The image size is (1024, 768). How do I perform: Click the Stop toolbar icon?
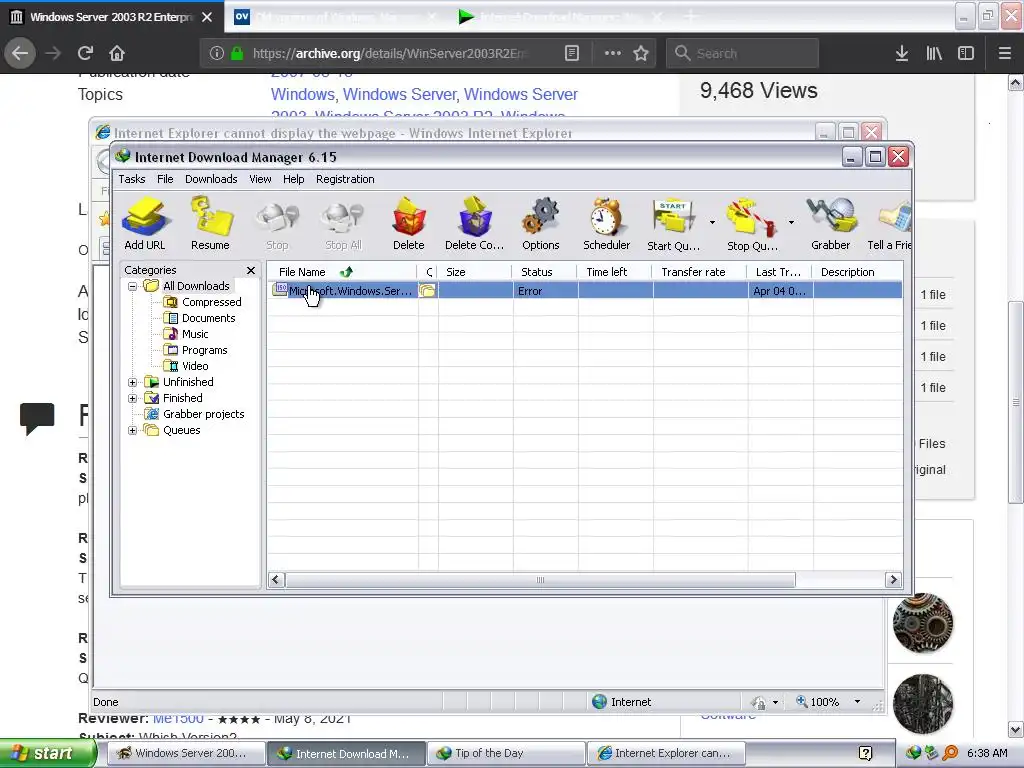(277, 223)
